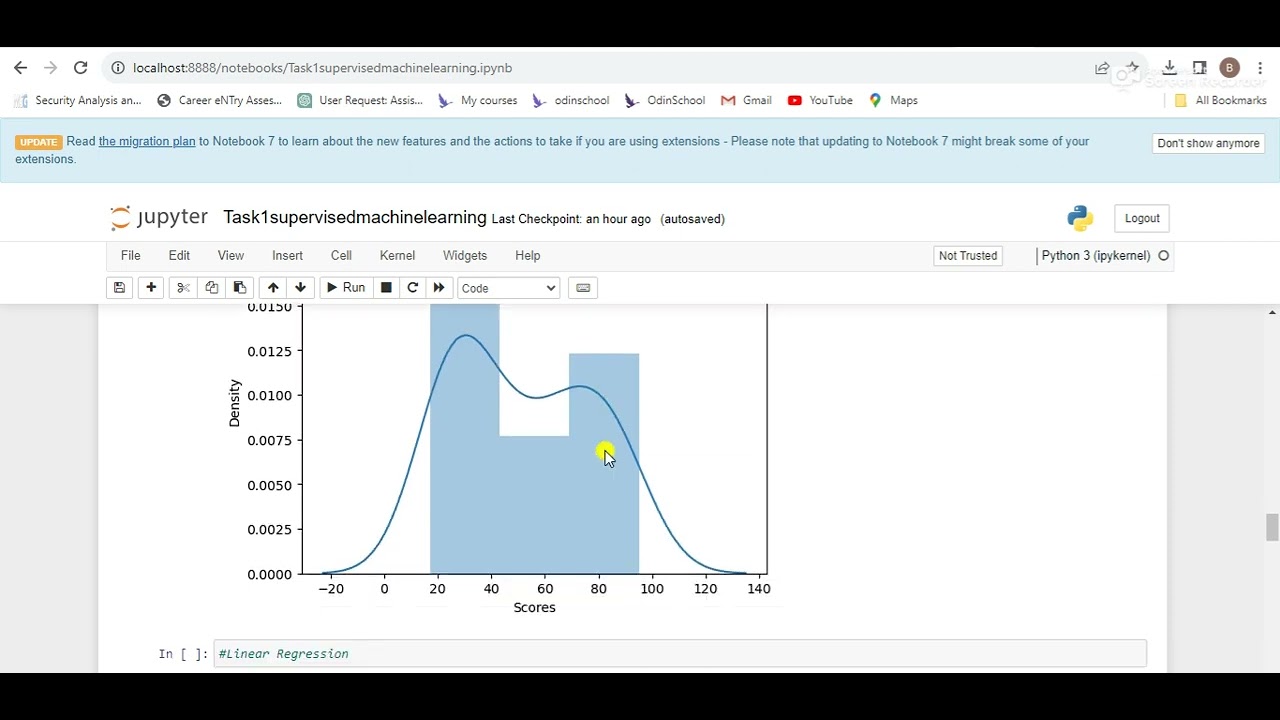Open the Insert menu

click(x=288, y=256)
